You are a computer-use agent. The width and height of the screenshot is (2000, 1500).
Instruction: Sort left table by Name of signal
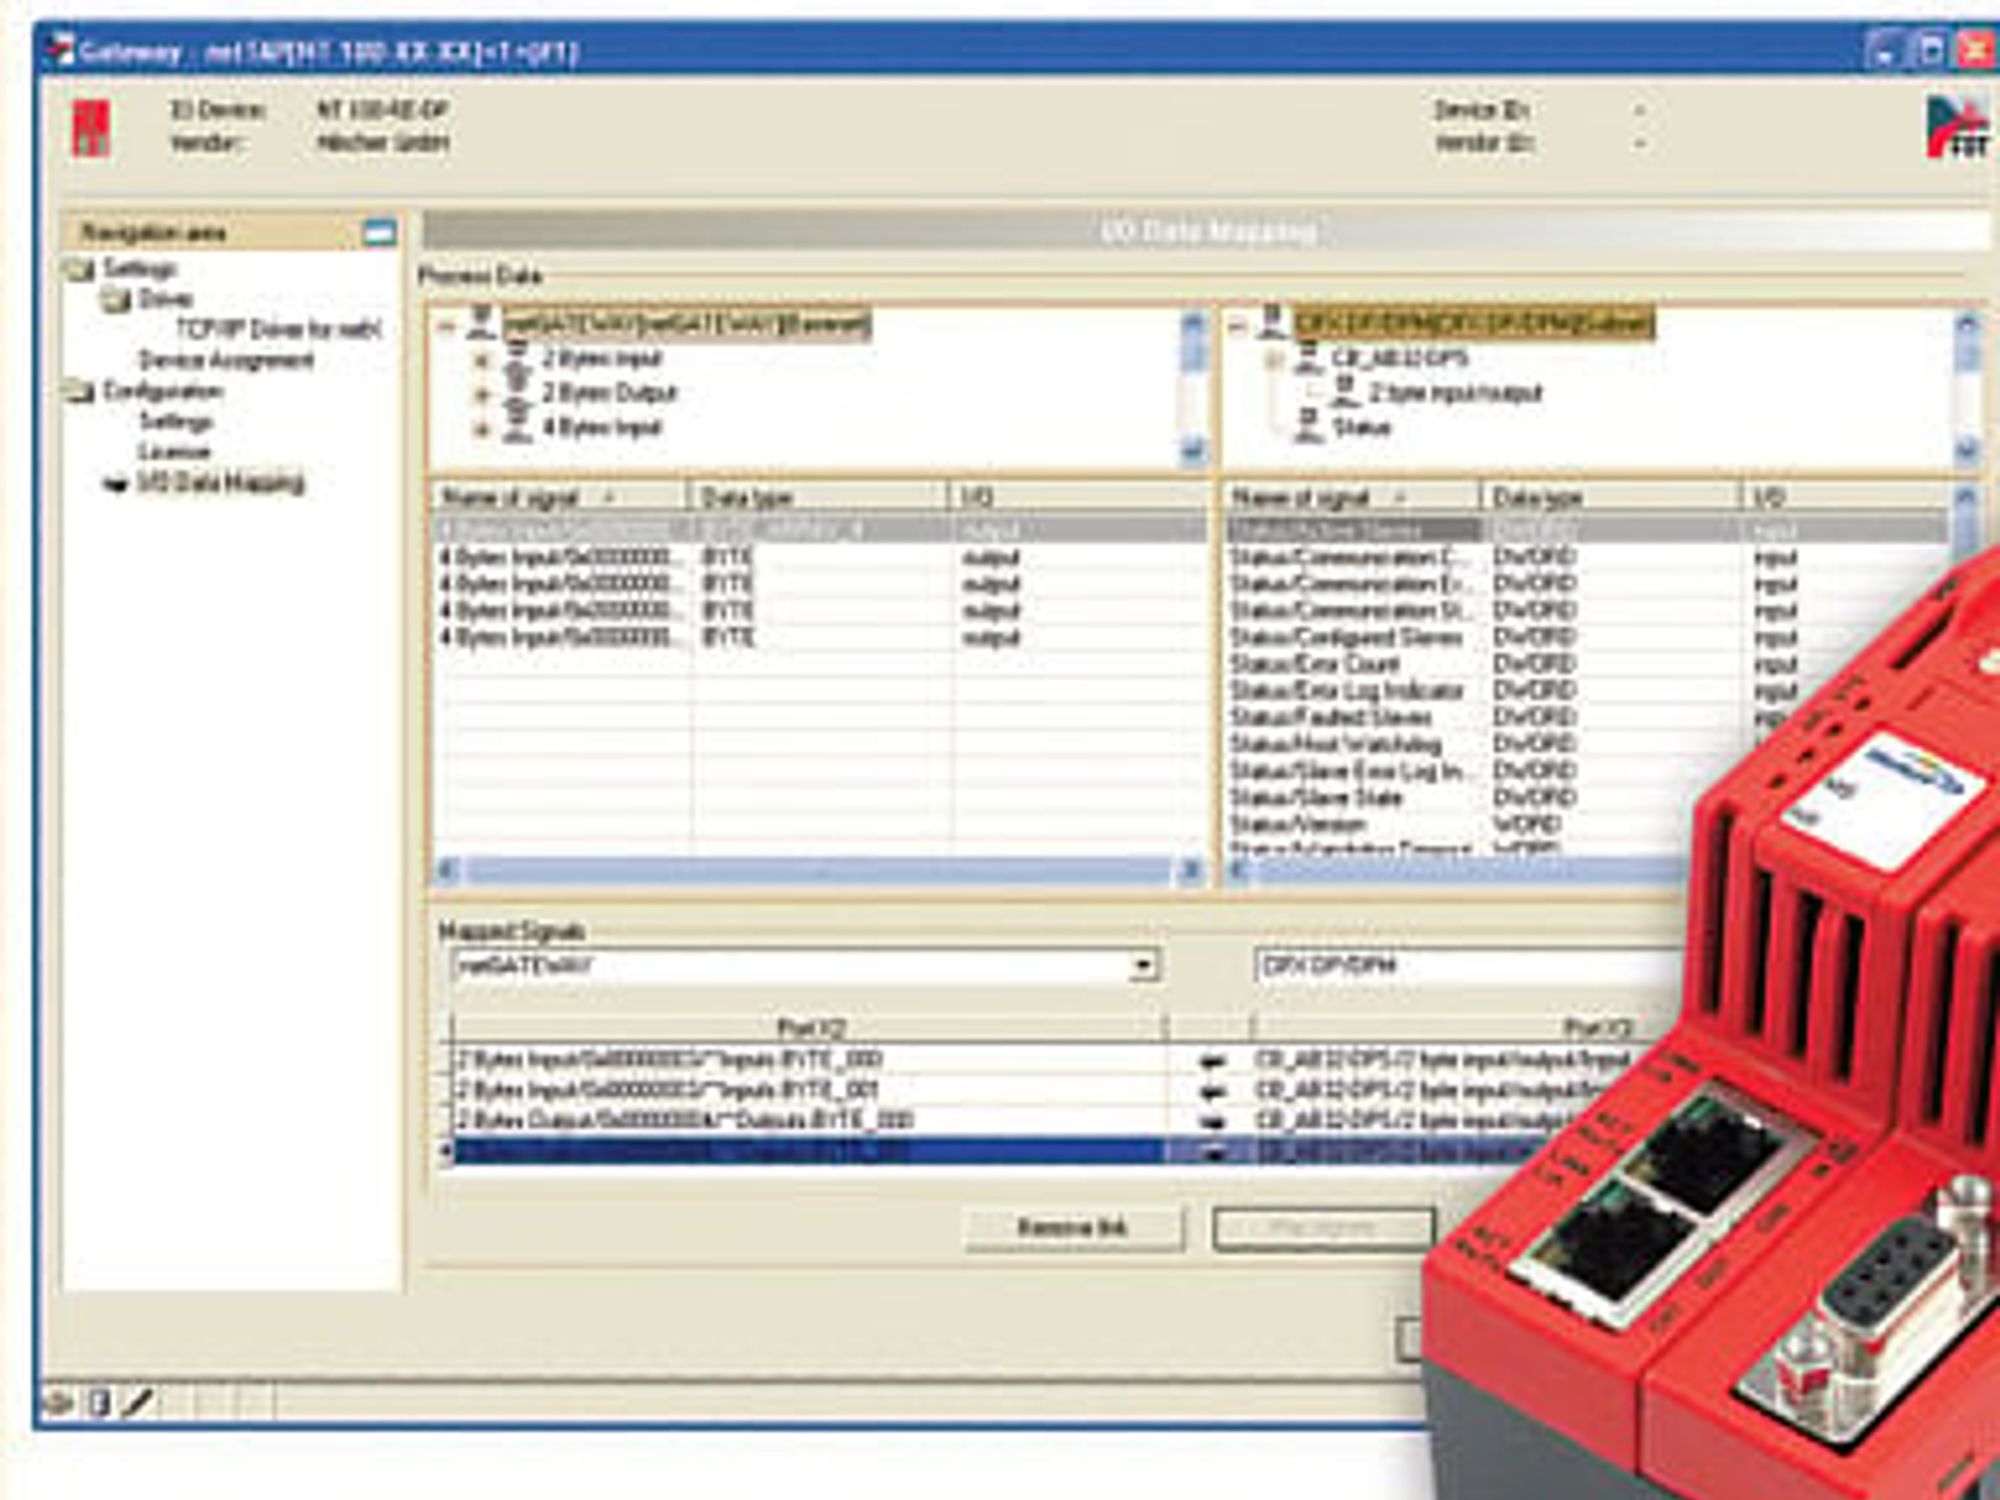561,497
